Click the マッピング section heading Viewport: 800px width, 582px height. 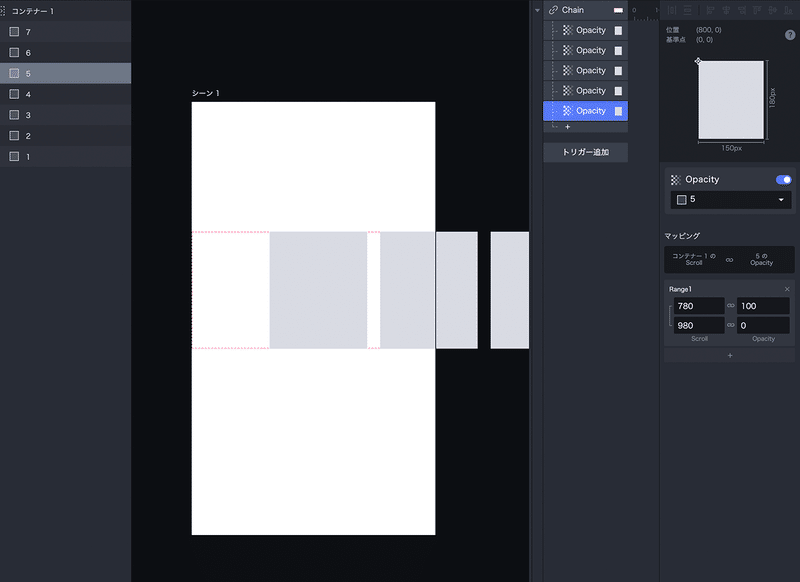682,236
